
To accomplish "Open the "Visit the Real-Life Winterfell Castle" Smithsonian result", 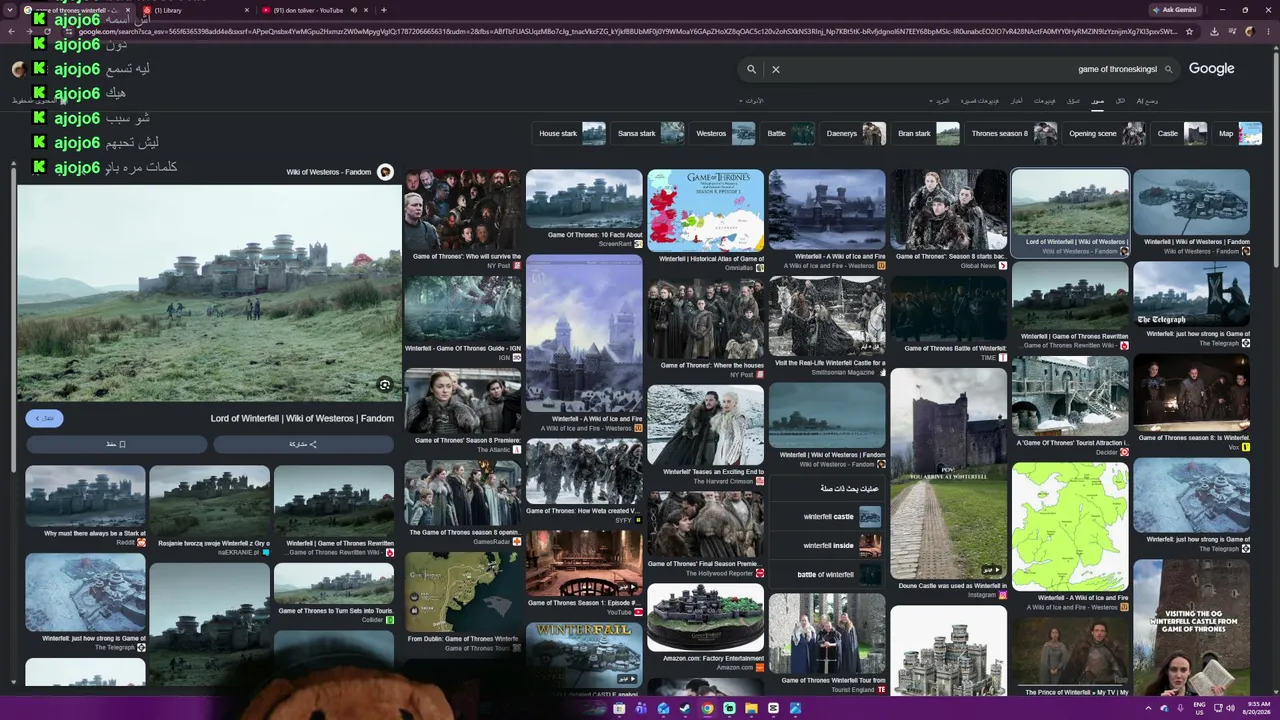I will click(827, 326).
